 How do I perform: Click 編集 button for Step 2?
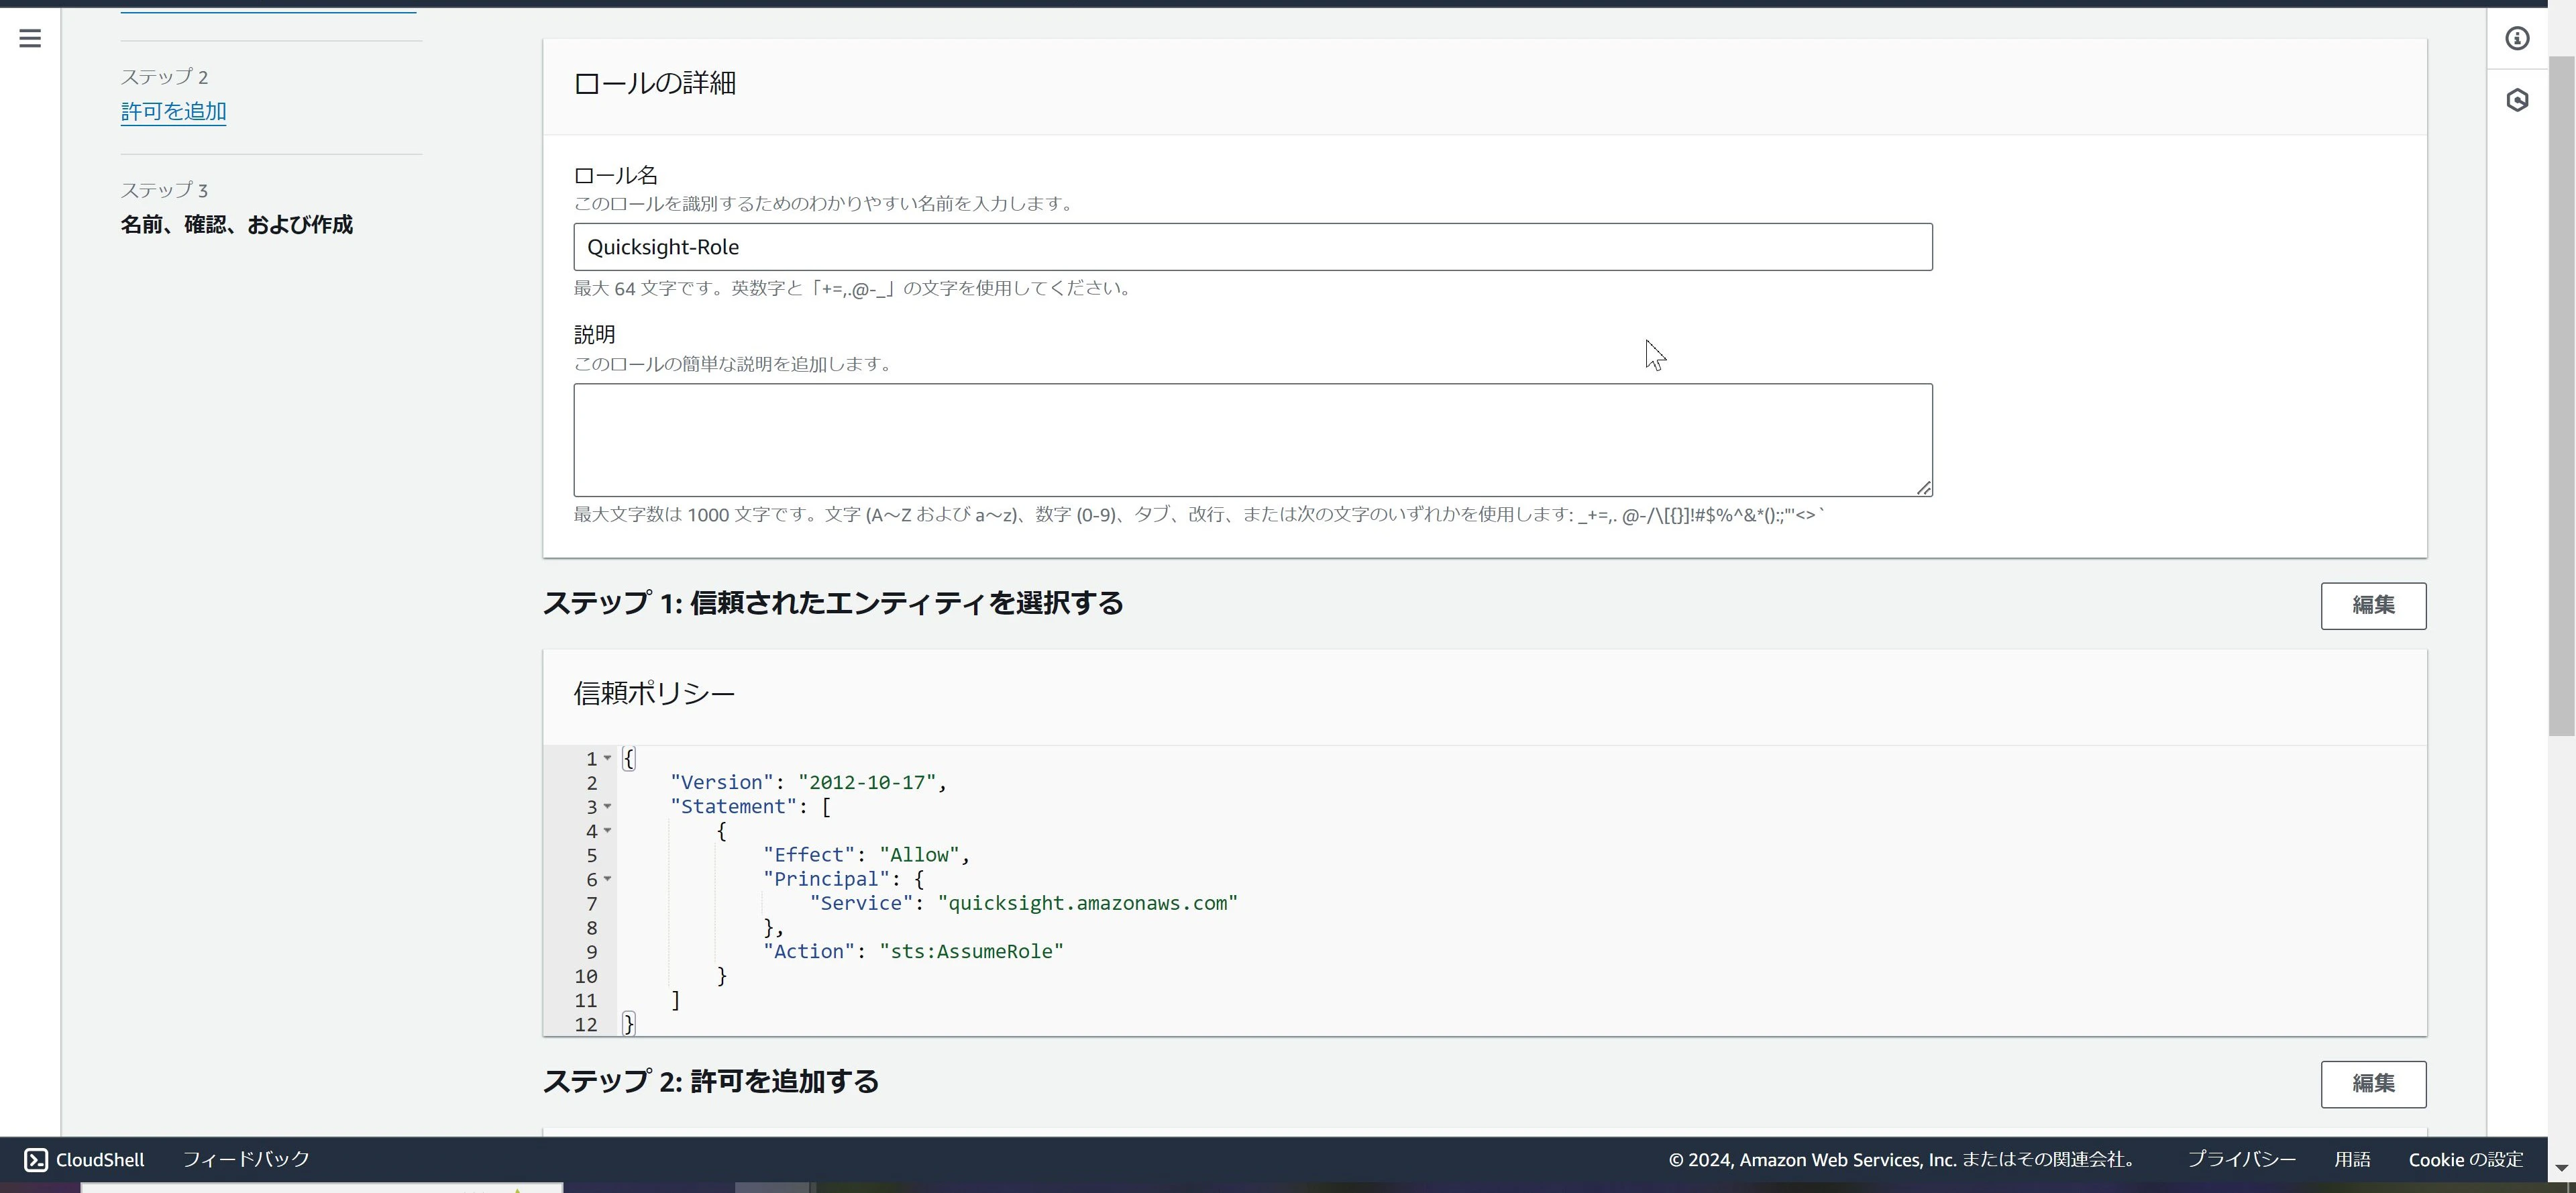(2373, 1084)
